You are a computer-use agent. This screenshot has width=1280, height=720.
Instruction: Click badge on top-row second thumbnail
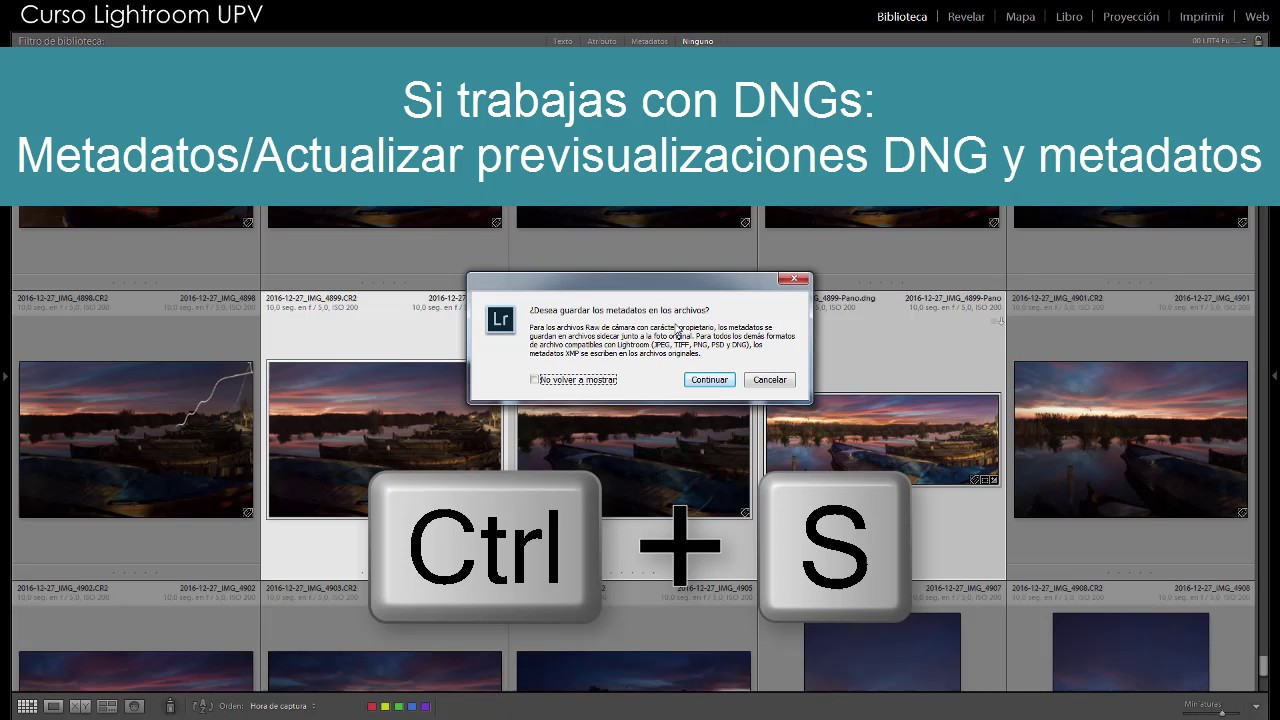(496, 222)
